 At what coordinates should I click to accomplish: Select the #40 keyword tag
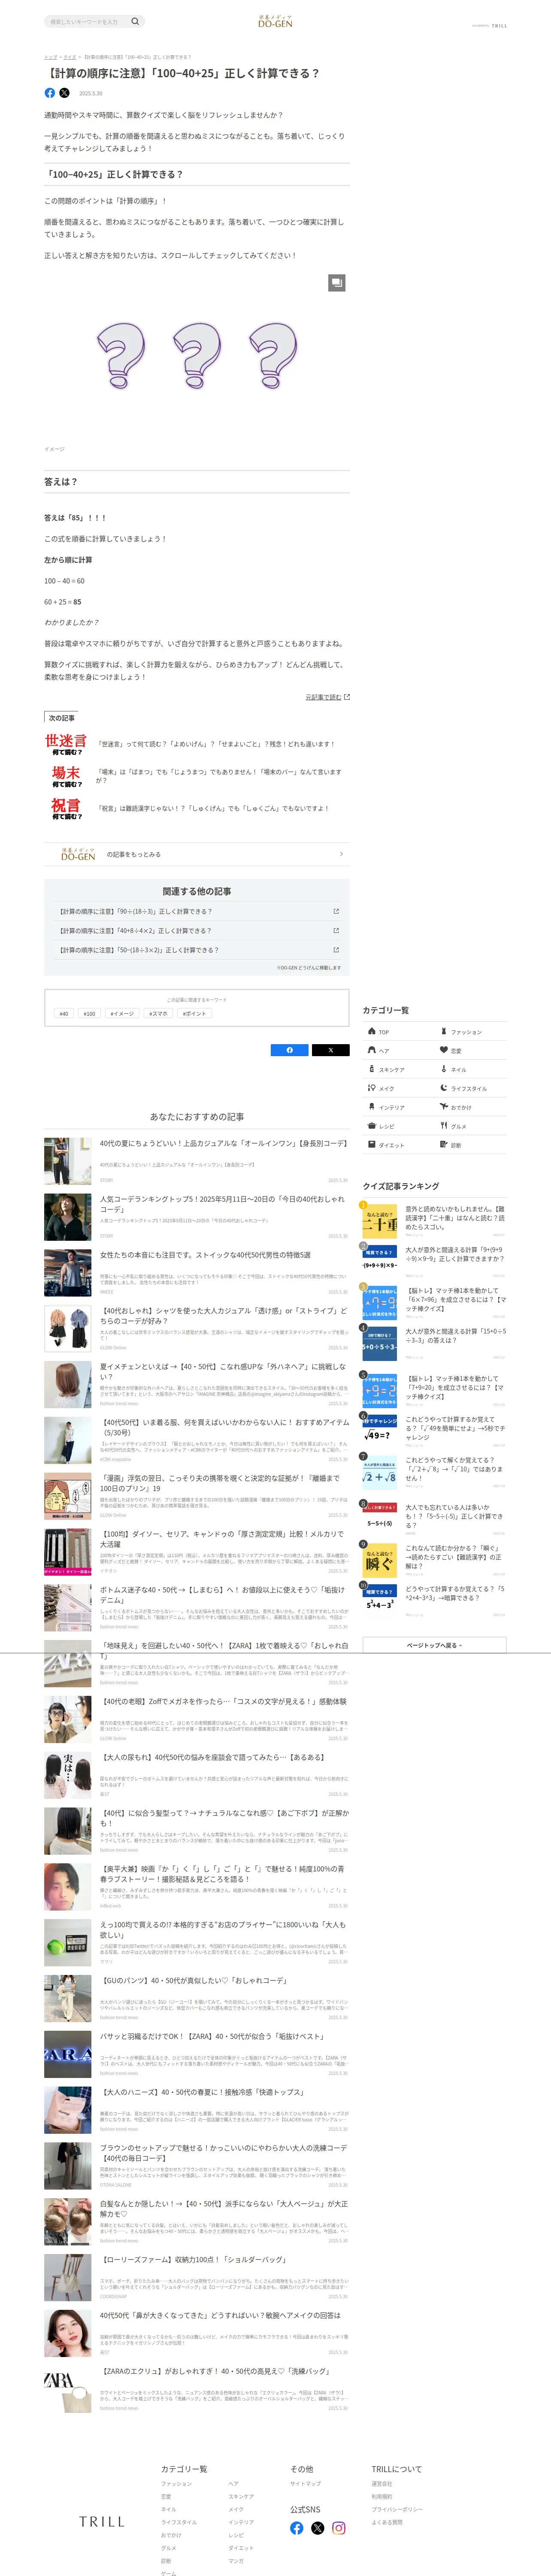point(64,1013)
